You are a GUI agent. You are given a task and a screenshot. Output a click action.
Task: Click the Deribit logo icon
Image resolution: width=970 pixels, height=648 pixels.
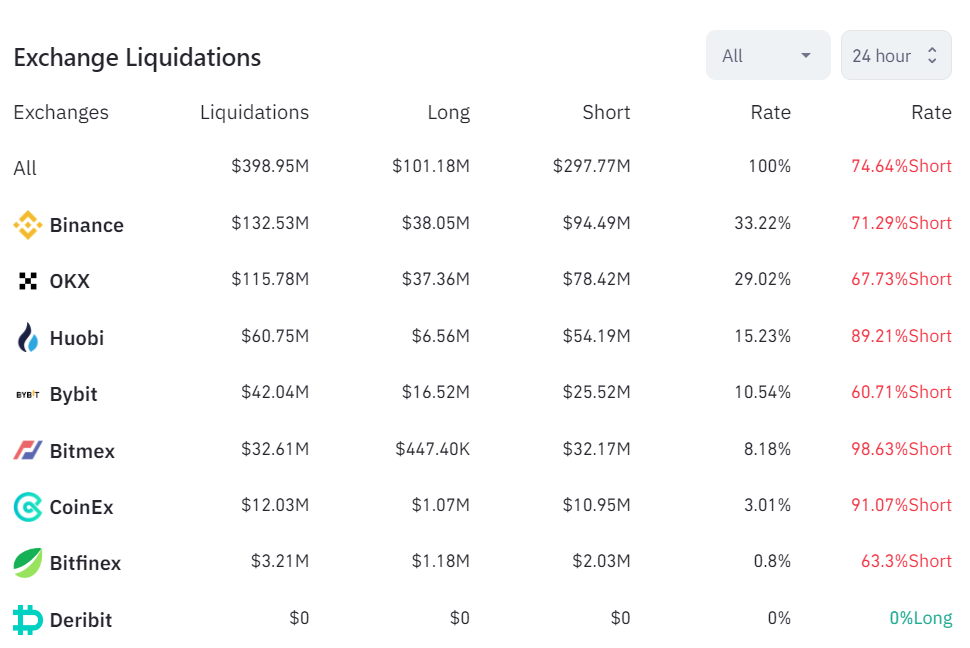click(x=27, y=620)
